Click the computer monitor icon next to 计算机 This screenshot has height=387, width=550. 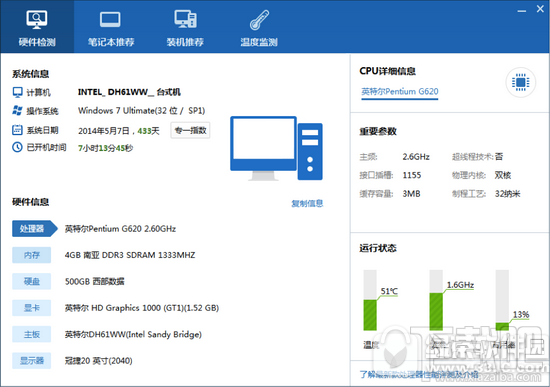tap(18, 92)
